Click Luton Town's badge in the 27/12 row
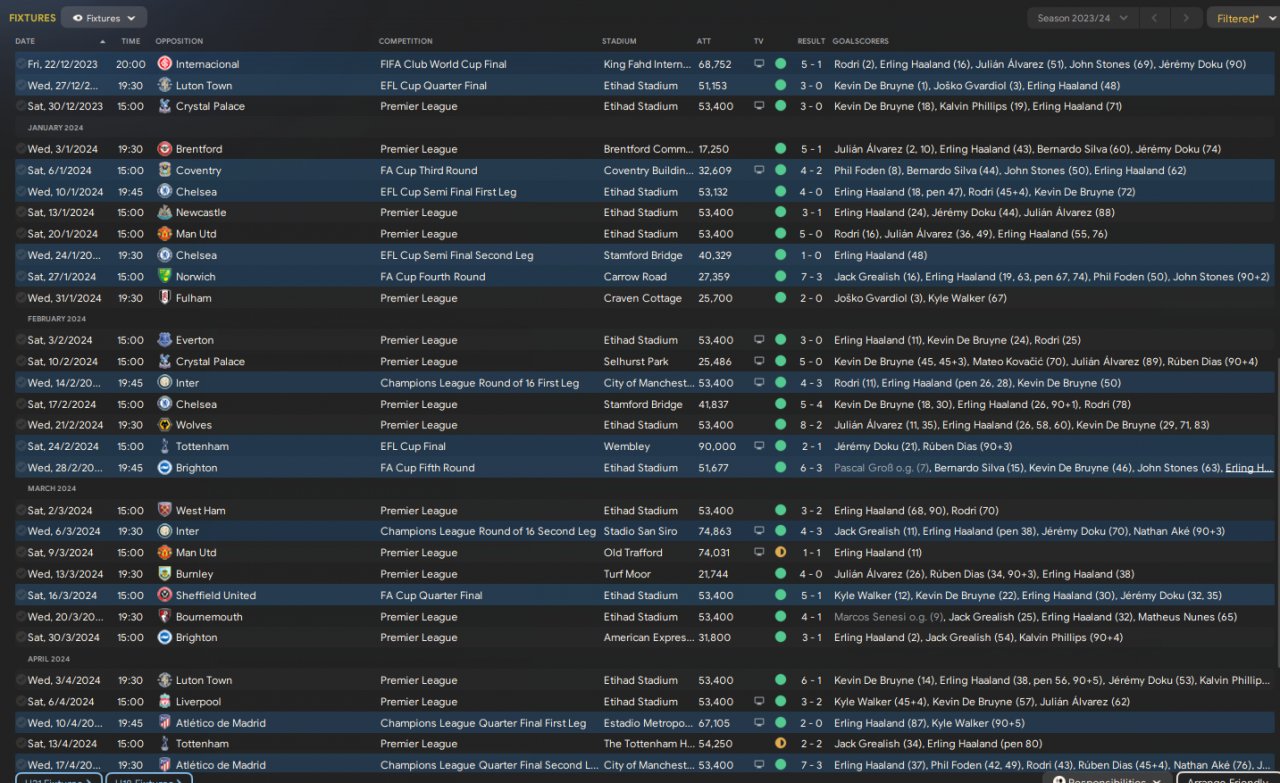This screenshot has width=1280, height=783. click(165, 86)
